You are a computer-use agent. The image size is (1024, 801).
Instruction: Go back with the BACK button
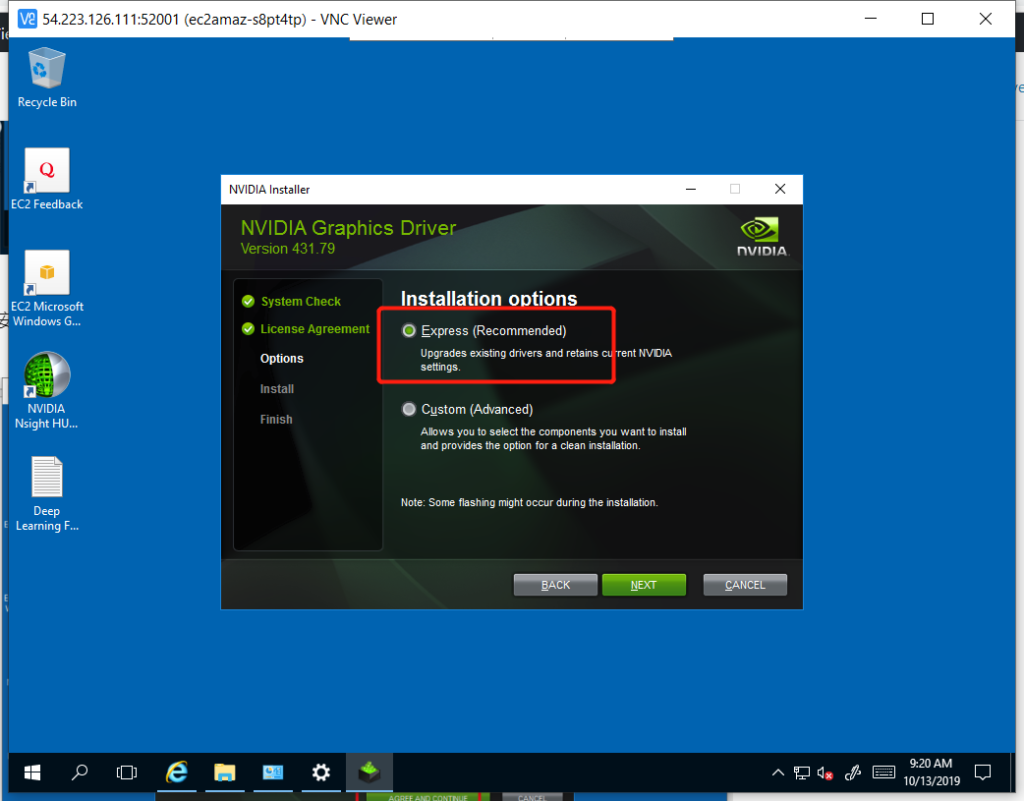(x=555, y=585)
